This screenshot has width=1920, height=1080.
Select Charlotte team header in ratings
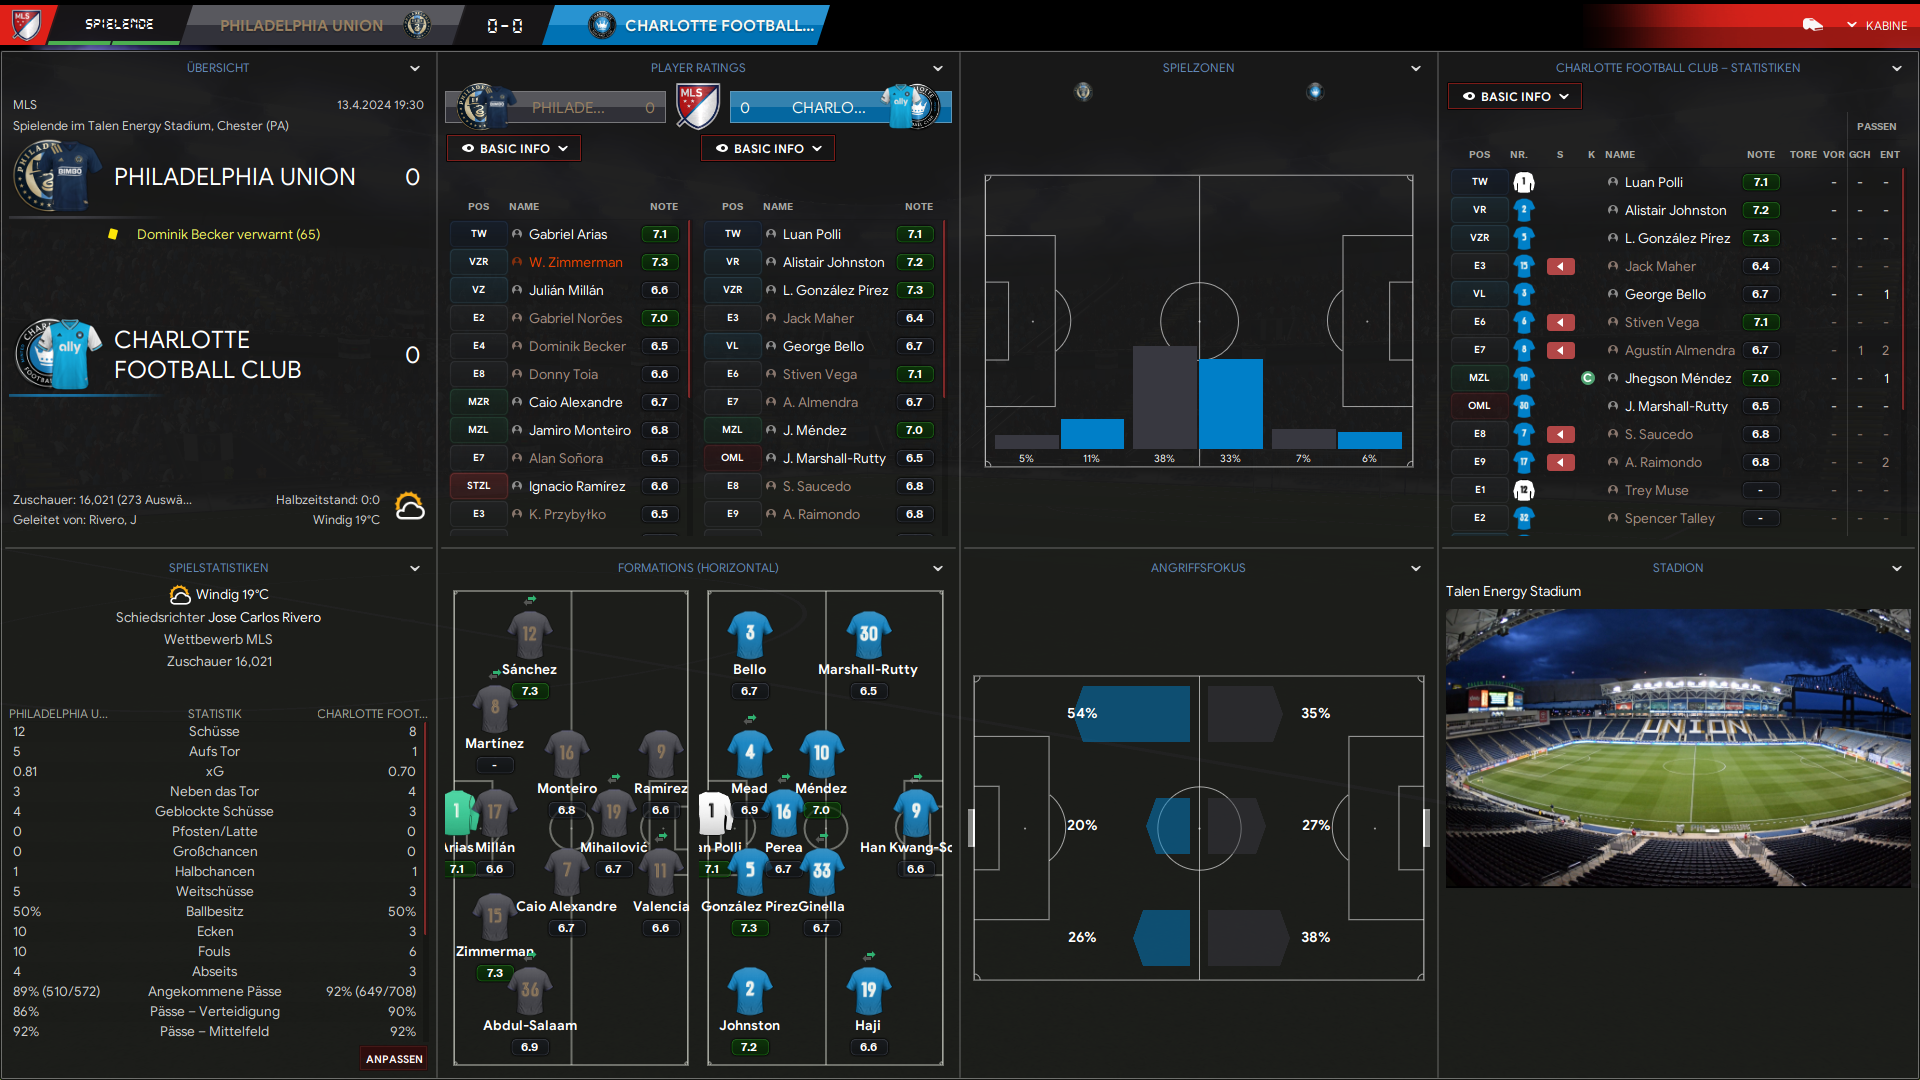[x=840, y=107]
